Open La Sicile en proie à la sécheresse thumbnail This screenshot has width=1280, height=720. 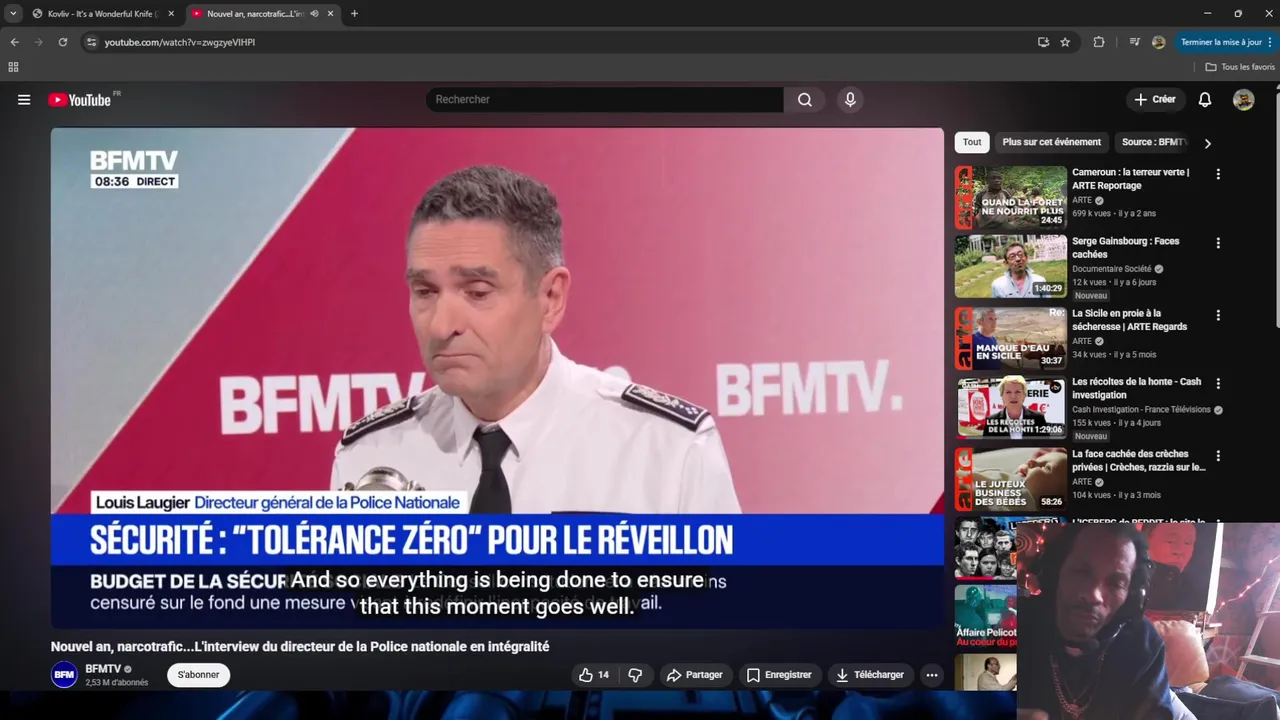1011,339
